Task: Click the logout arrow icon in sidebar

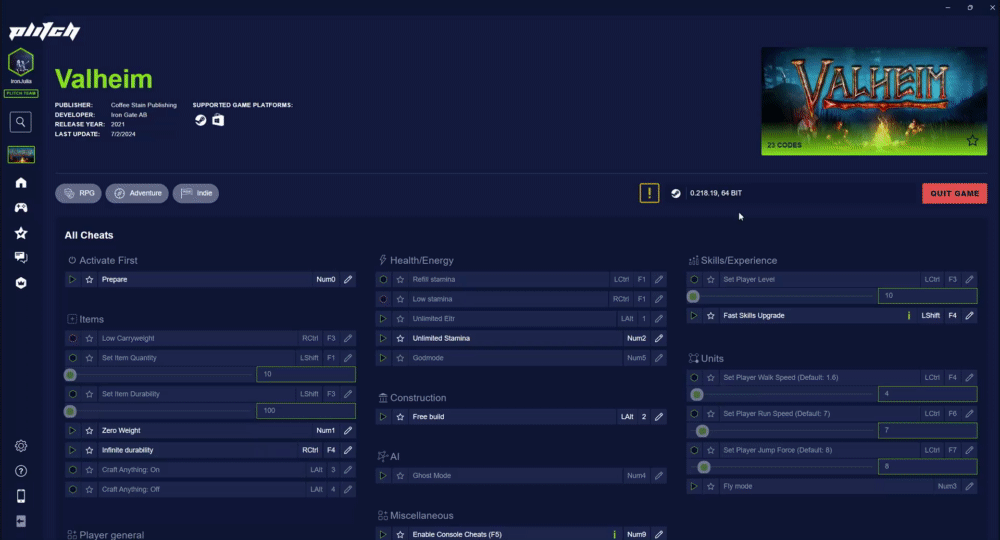Action: 21,521
